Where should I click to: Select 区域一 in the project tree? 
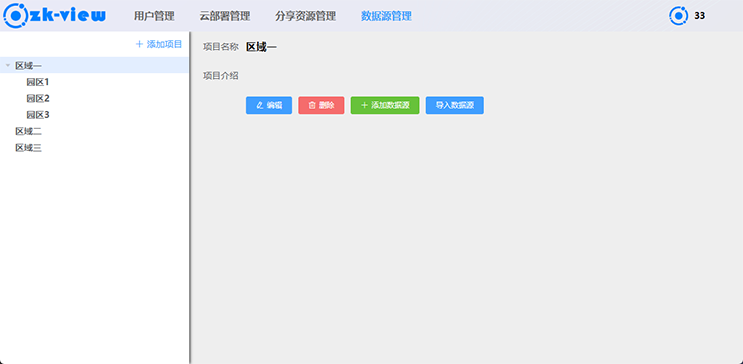94,65
